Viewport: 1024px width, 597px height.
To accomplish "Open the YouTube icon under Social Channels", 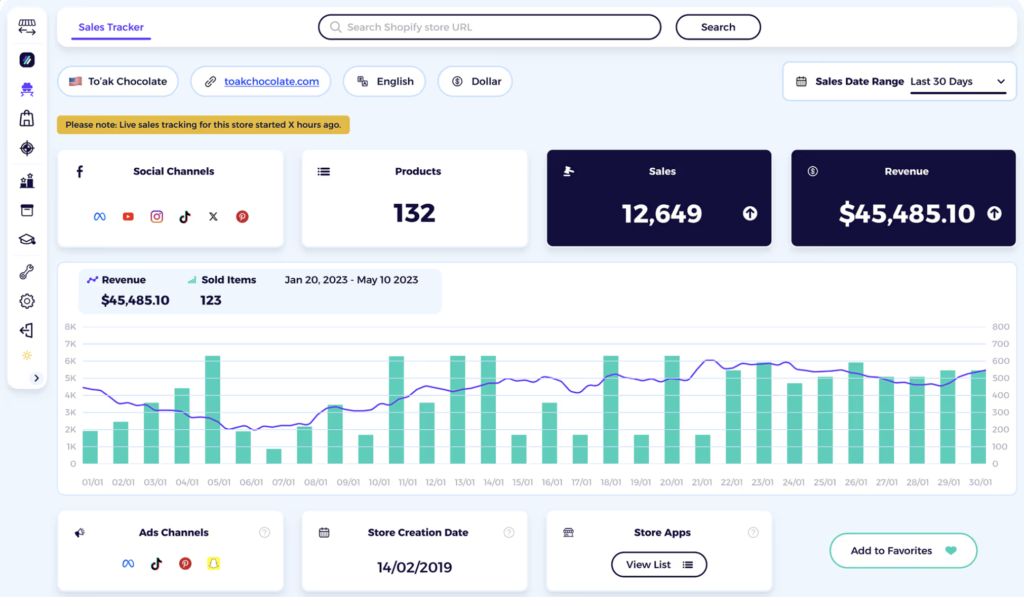I will (x=128, y=216).
